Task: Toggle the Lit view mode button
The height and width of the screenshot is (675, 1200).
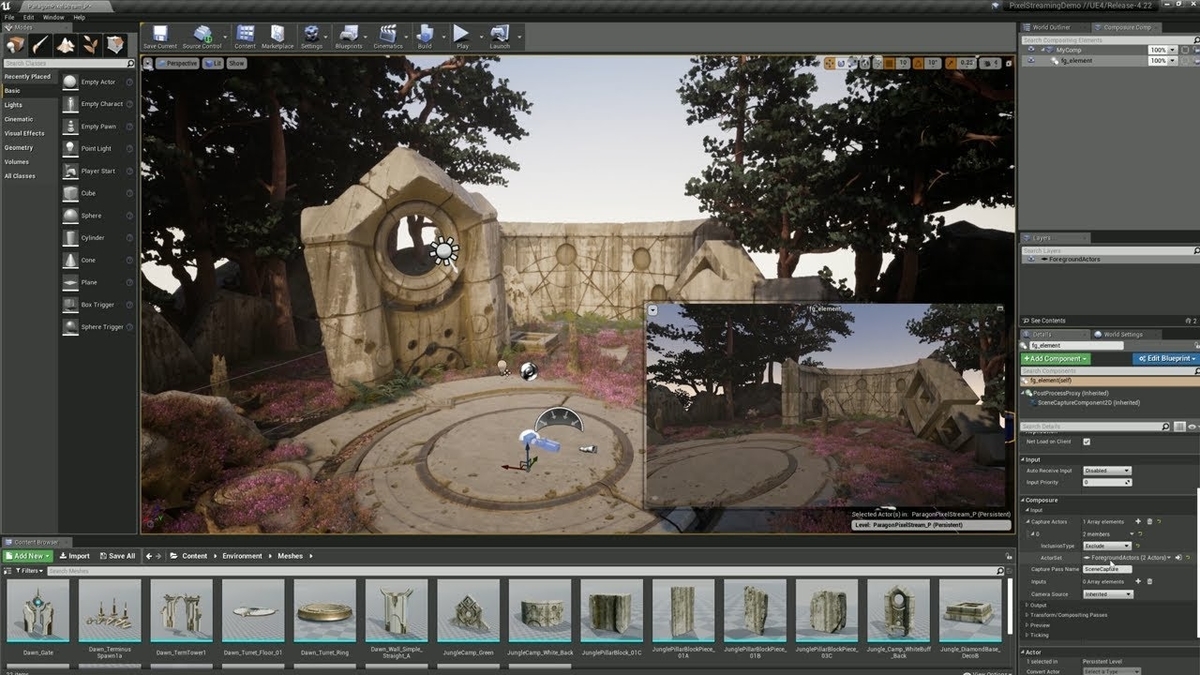Action: pos(212,63)
